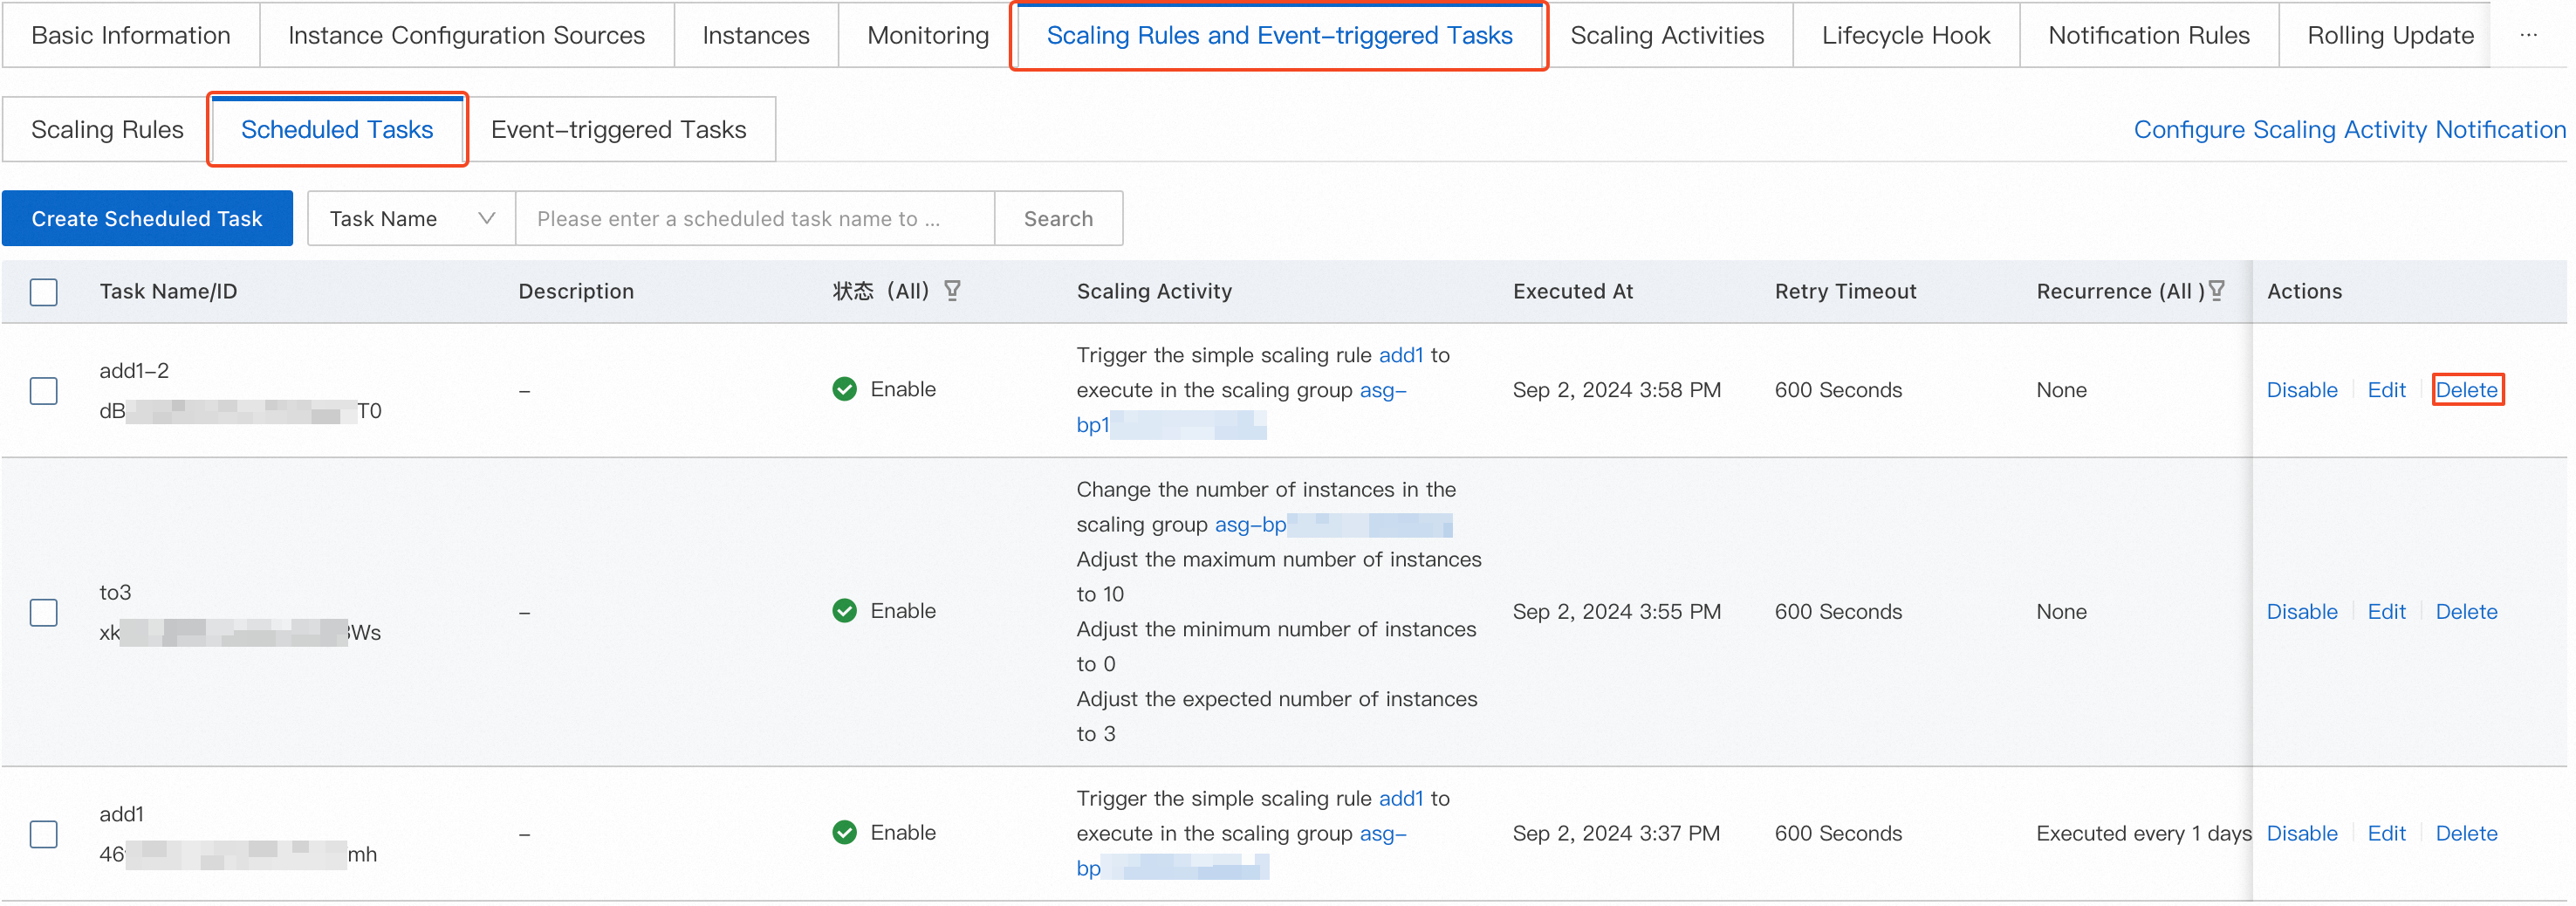Image resolution: width=2576 pixels, height=906 pixels.
Task: Switch to the Event-triggered Tasks sub-tab
Action: click(x=618, y=129)
